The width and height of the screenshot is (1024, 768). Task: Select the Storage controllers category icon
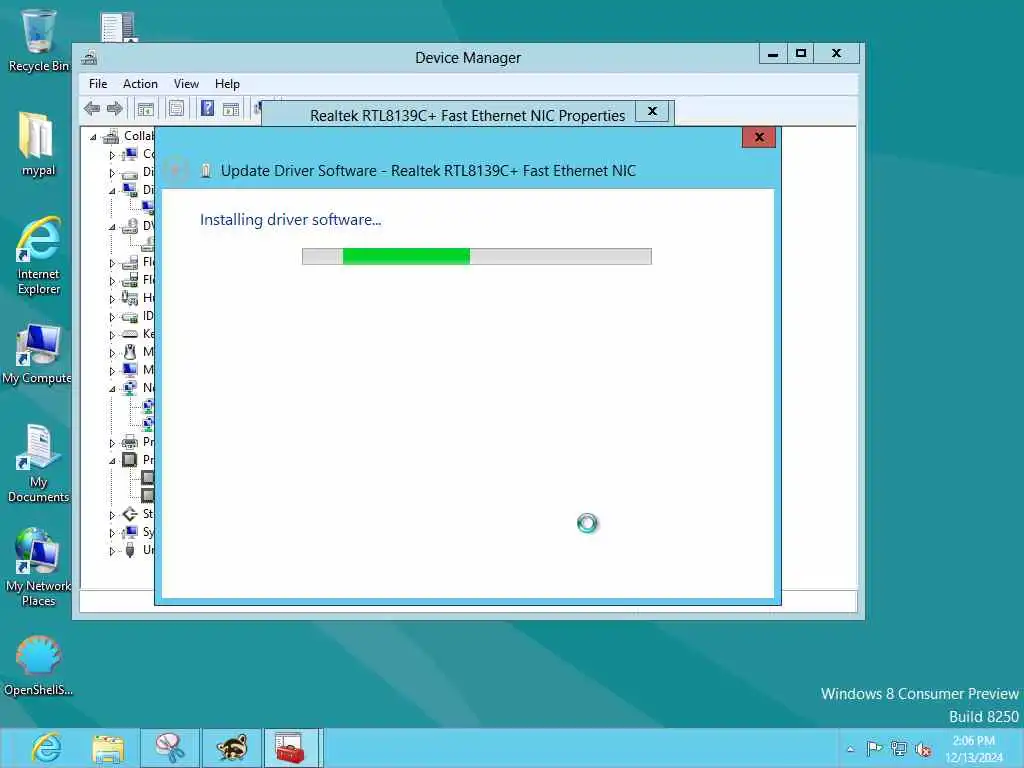(130, 514)
